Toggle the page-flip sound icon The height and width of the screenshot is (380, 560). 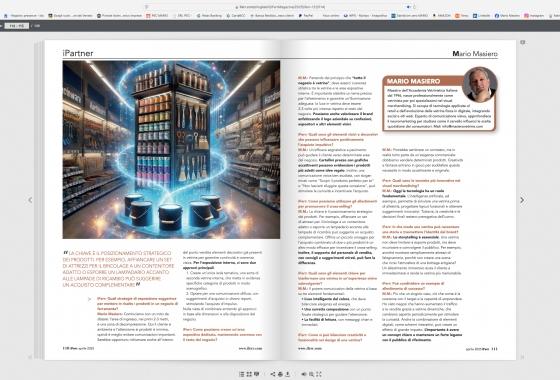click(304, 374)
